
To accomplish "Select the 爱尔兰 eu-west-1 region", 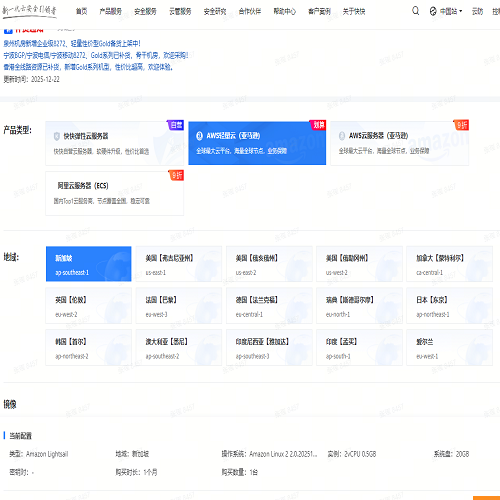I will [x=449, y=348].
